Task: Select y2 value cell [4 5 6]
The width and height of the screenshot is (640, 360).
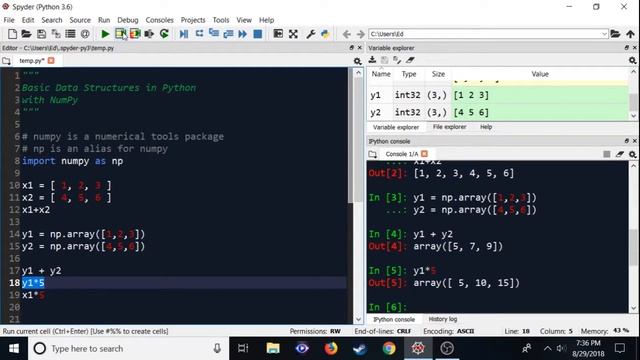Action: tap(540, 112)
